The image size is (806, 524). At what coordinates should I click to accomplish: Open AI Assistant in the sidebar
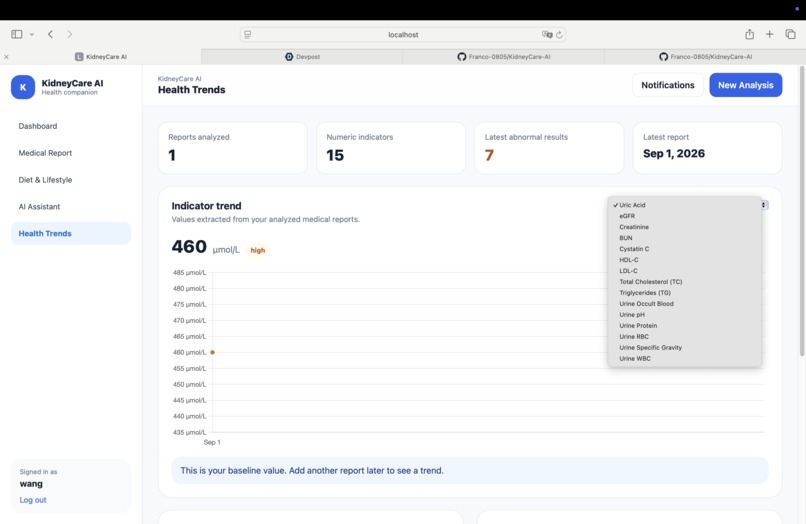point(71,206)
